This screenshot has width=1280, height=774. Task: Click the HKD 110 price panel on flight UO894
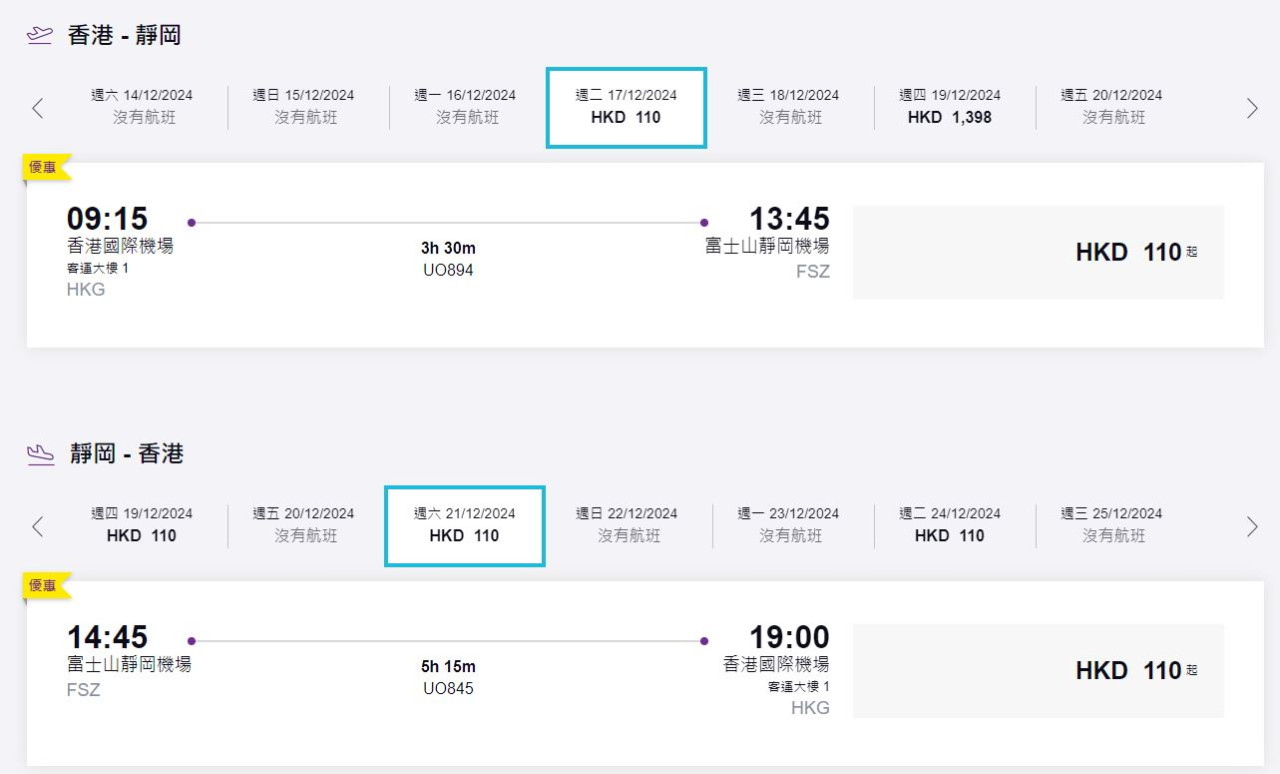tap(1038, 252)
